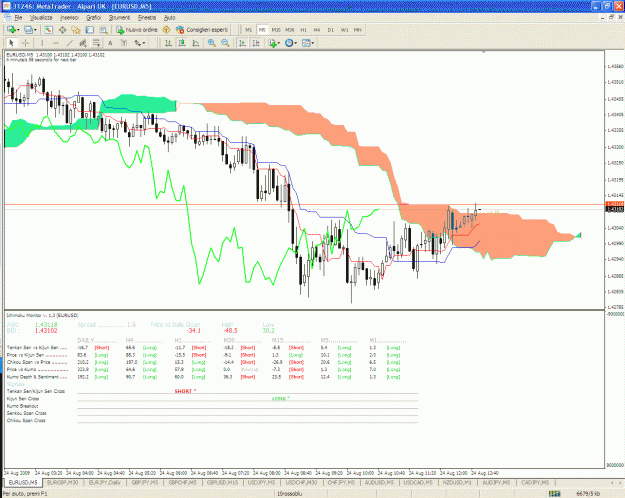Switch to the M1 timeframe
Viewport: 625px width, 498px height.
(248, 30)
